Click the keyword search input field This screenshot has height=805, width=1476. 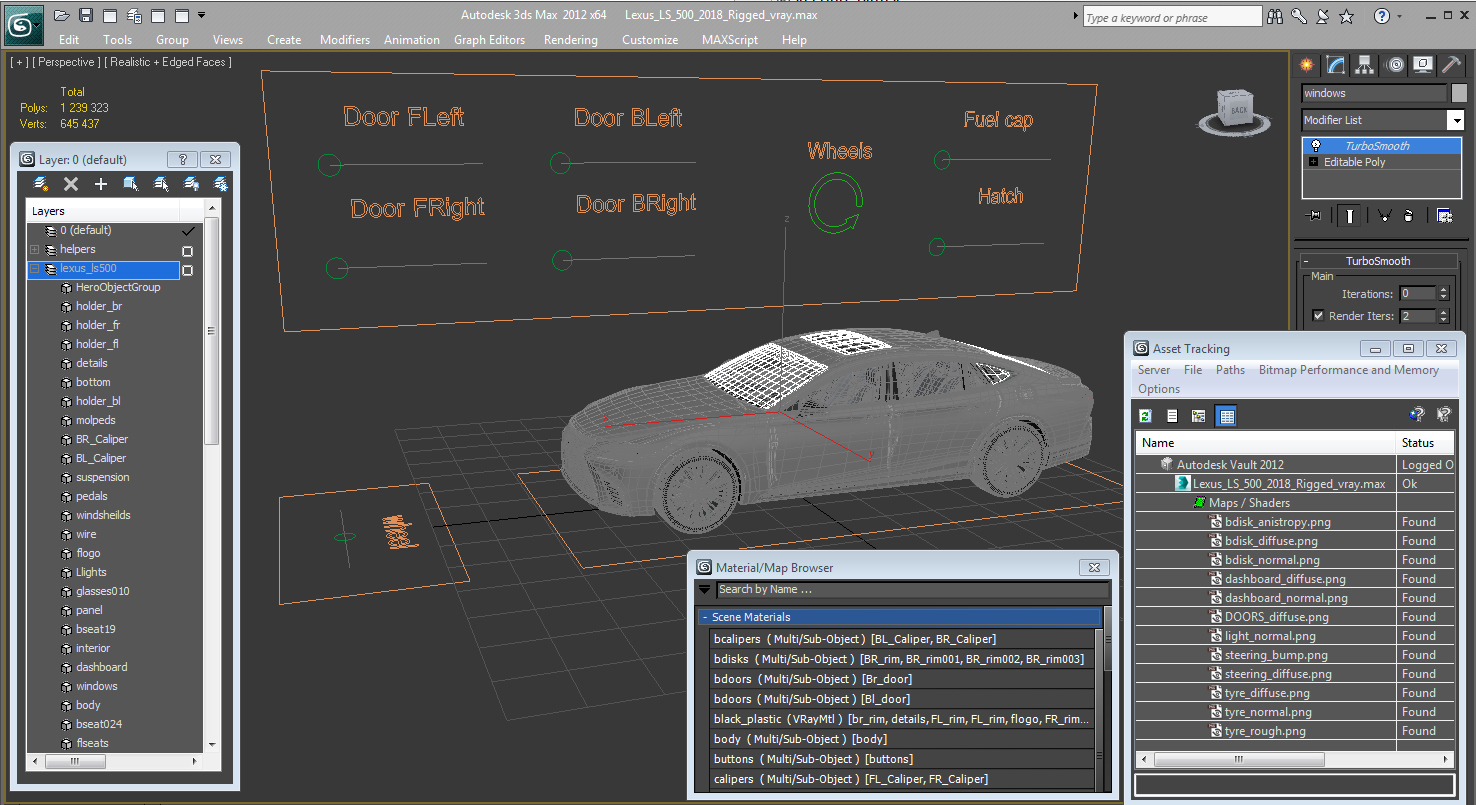[1172, 17]
